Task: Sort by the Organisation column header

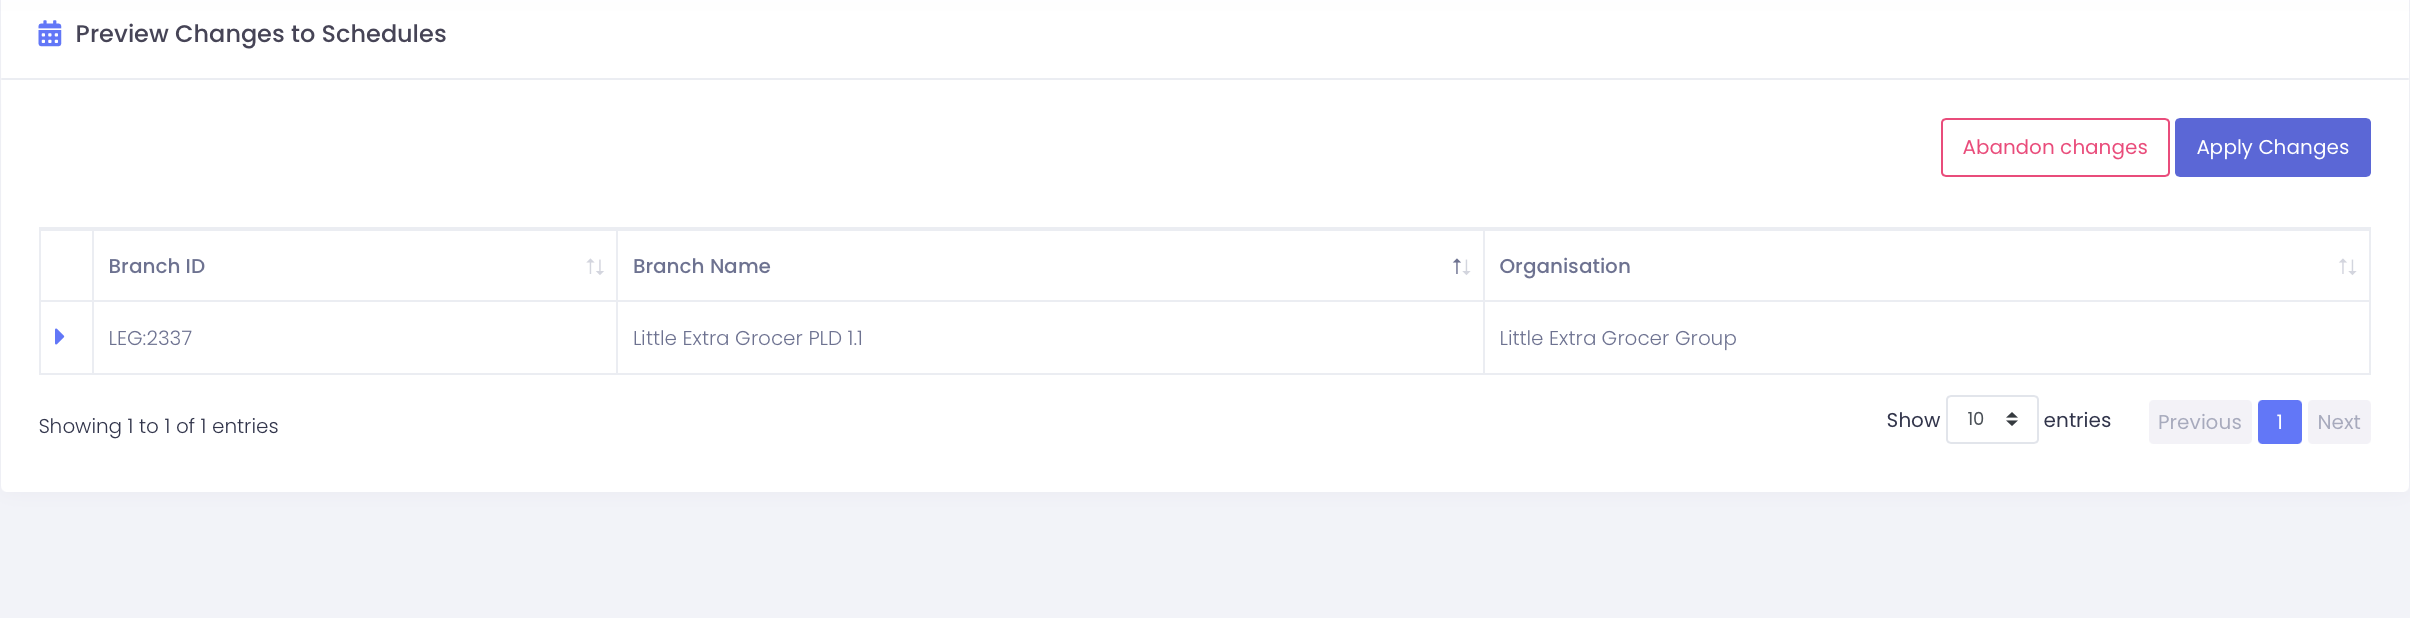Action: click(x=1564, y=267)
